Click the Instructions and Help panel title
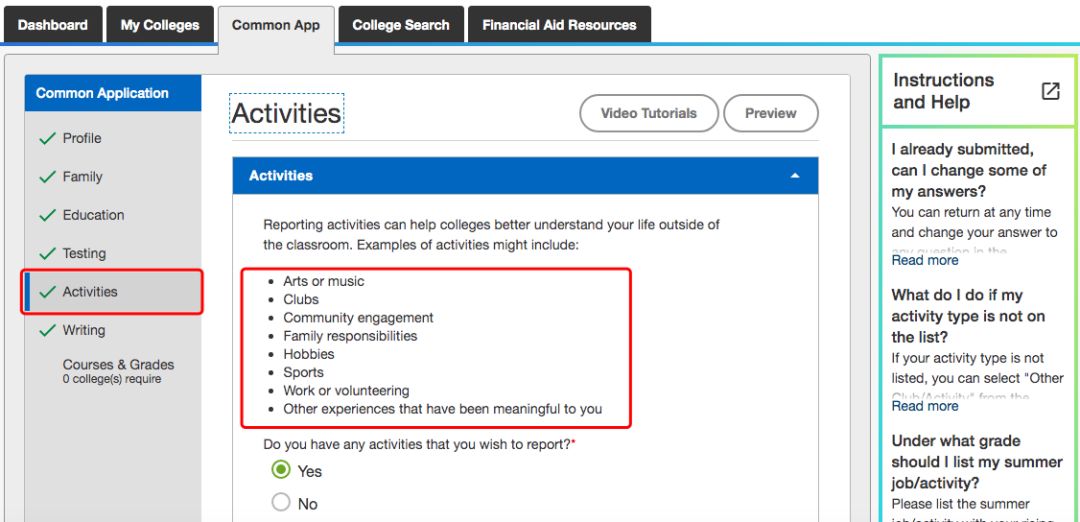Viewport: 1080px width, 522px height. pyautogui.click(x=944, y=91)
